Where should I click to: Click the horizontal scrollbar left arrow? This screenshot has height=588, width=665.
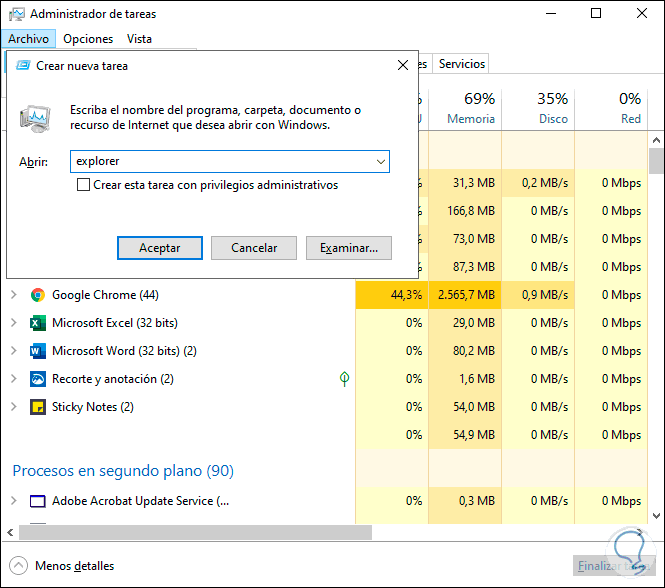(x=10, y=532)
